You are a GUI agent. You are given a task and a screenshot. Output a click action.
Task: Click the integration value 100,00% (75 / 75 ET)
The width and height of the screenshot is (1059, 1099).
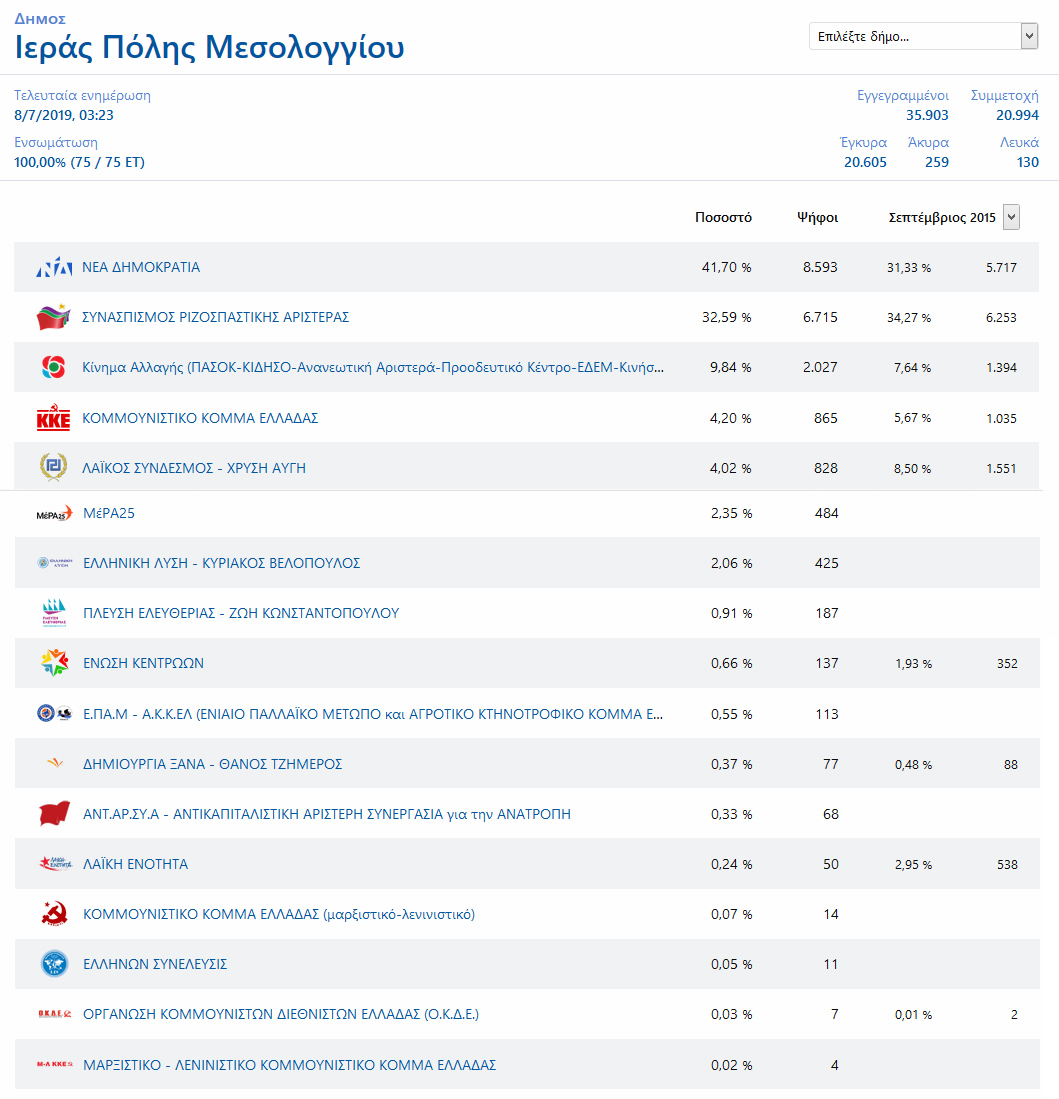click(x=79, y=162)
